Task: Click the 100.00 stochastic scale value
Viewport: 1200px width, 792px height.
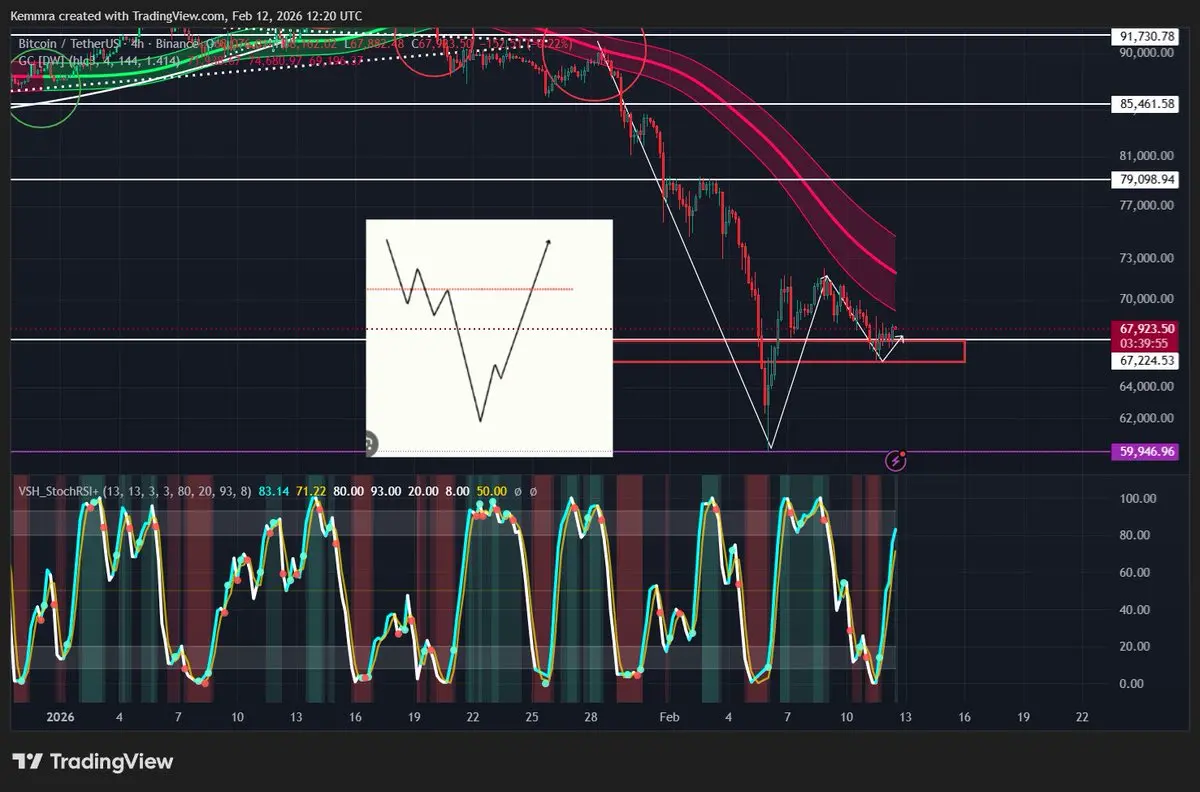Action: coord(1139,498)
